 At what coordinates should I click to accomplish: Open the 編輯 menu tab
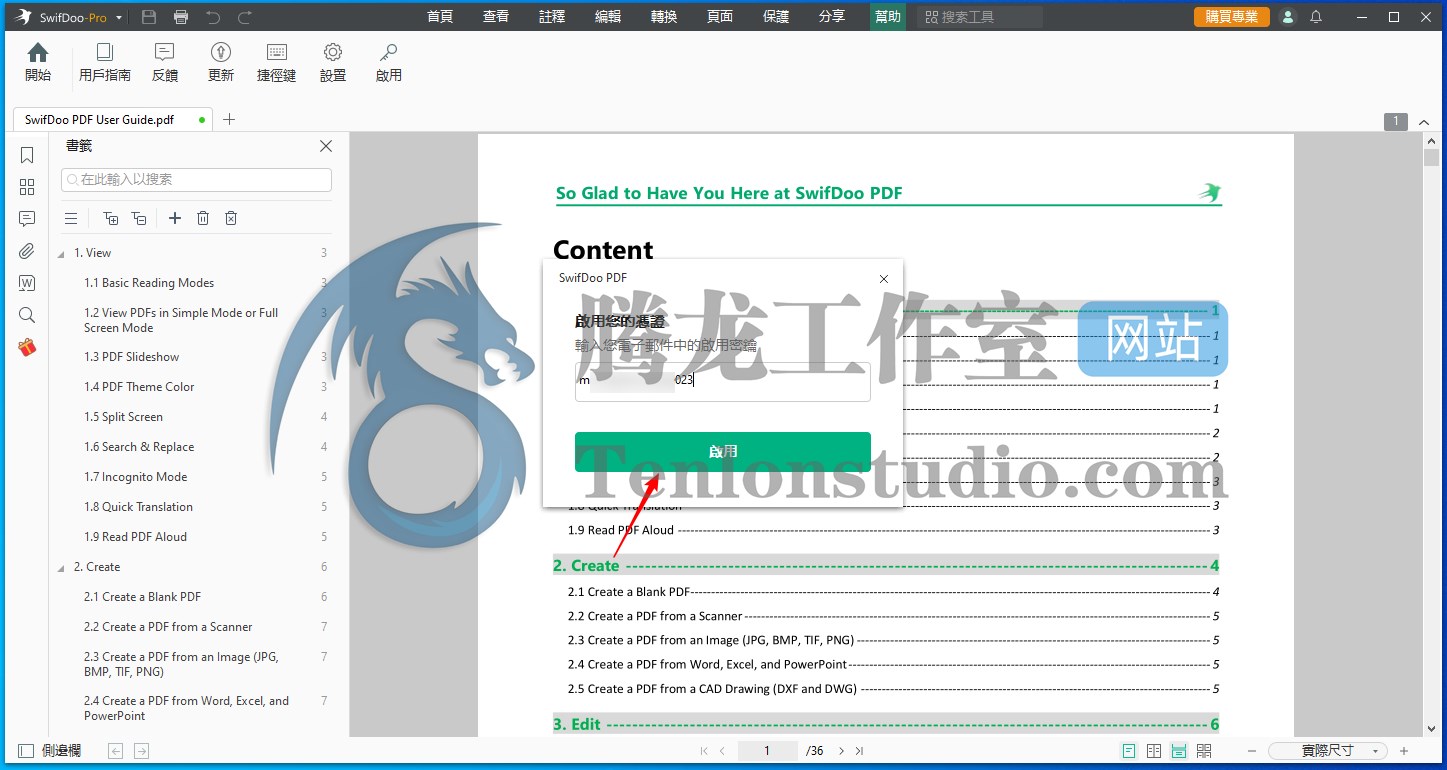(x=608, y=17)
